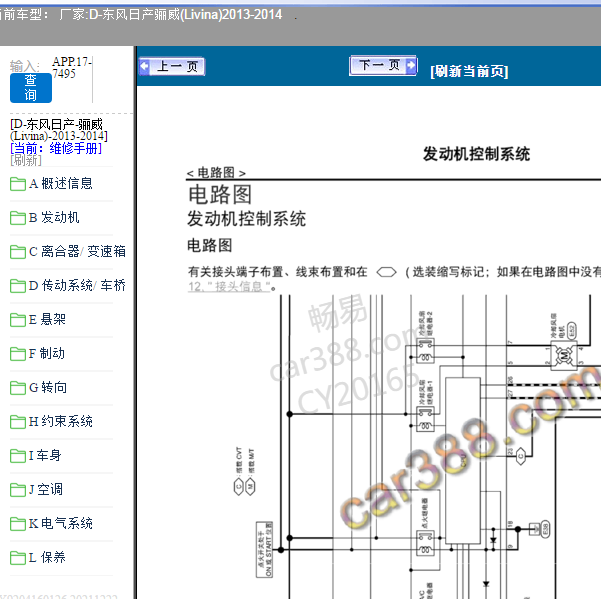Open folder icon for G 转向
This screenshot has width=601, height=599.
pyautogui.click(x=18, y=387)
